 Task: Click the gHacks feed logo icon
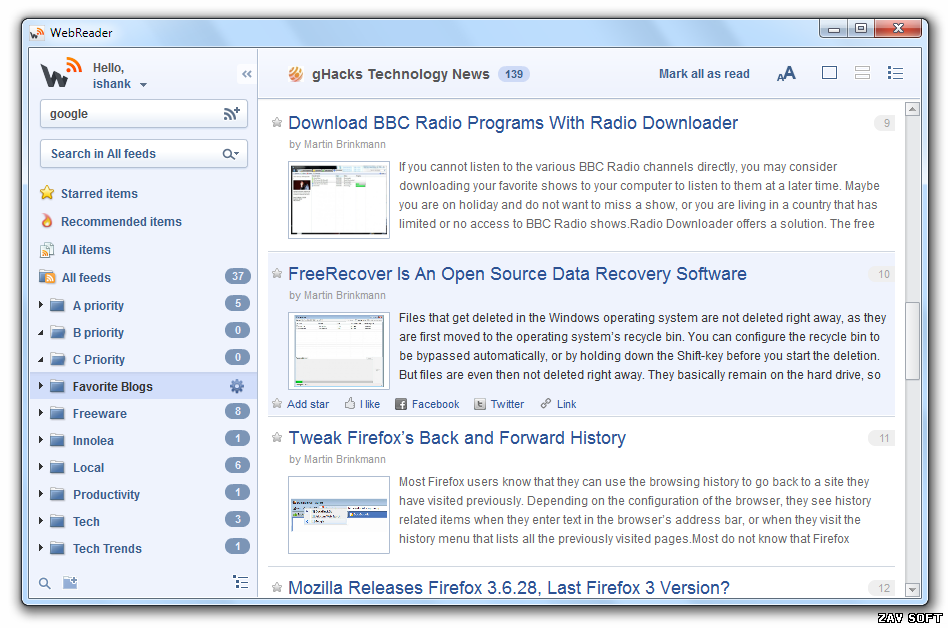296,74
